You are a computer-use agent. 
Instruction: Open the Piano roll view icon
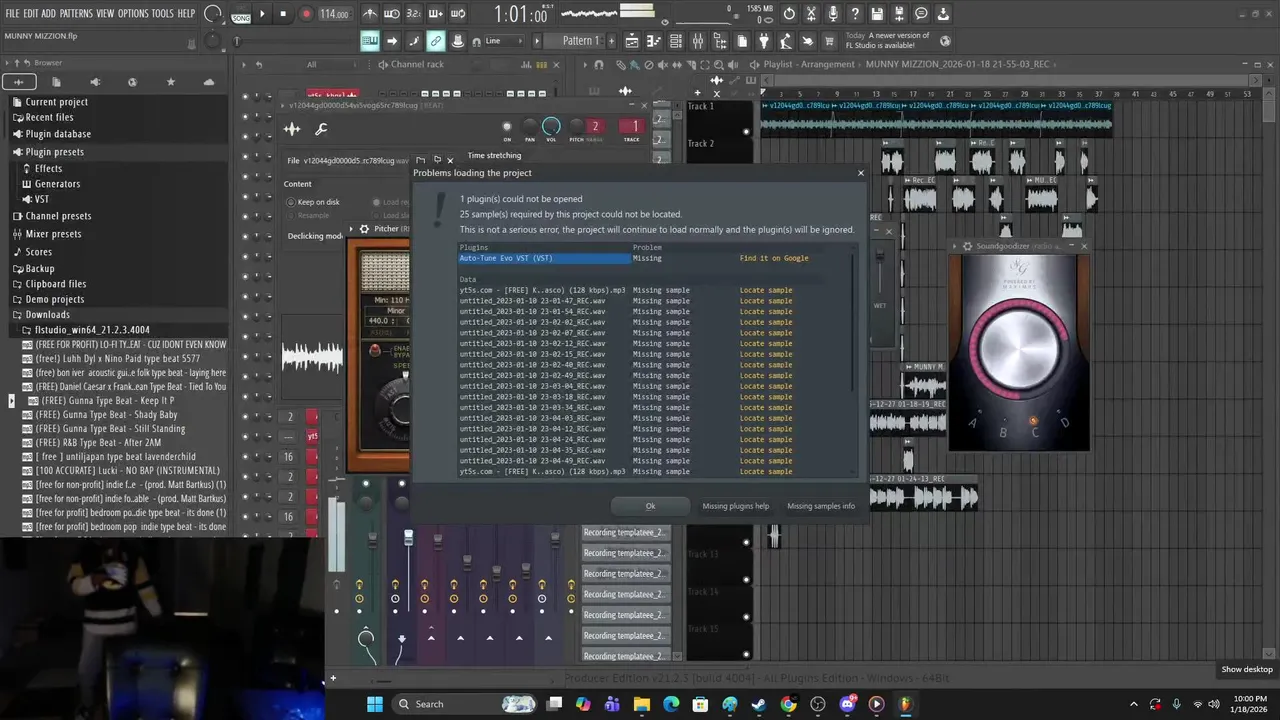(x=654, y=41)
